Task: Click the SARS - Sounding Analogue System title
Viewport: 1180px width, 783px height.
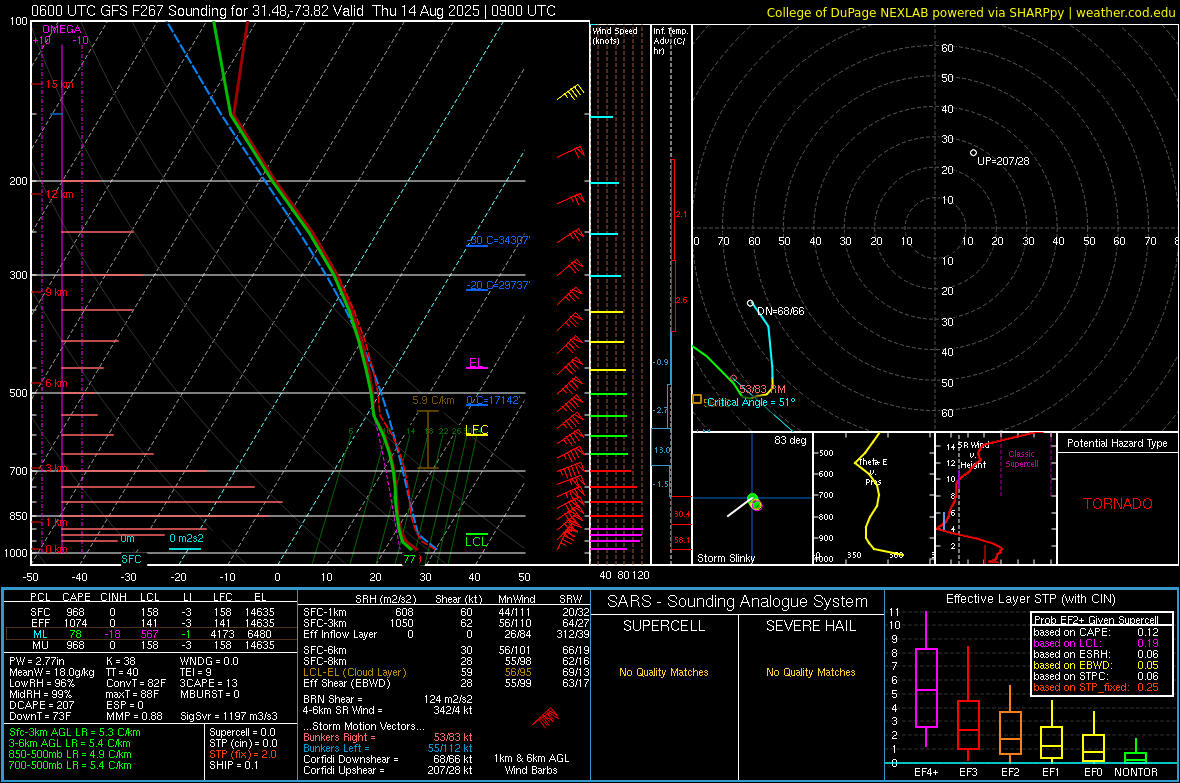Action: coord(738,602)
